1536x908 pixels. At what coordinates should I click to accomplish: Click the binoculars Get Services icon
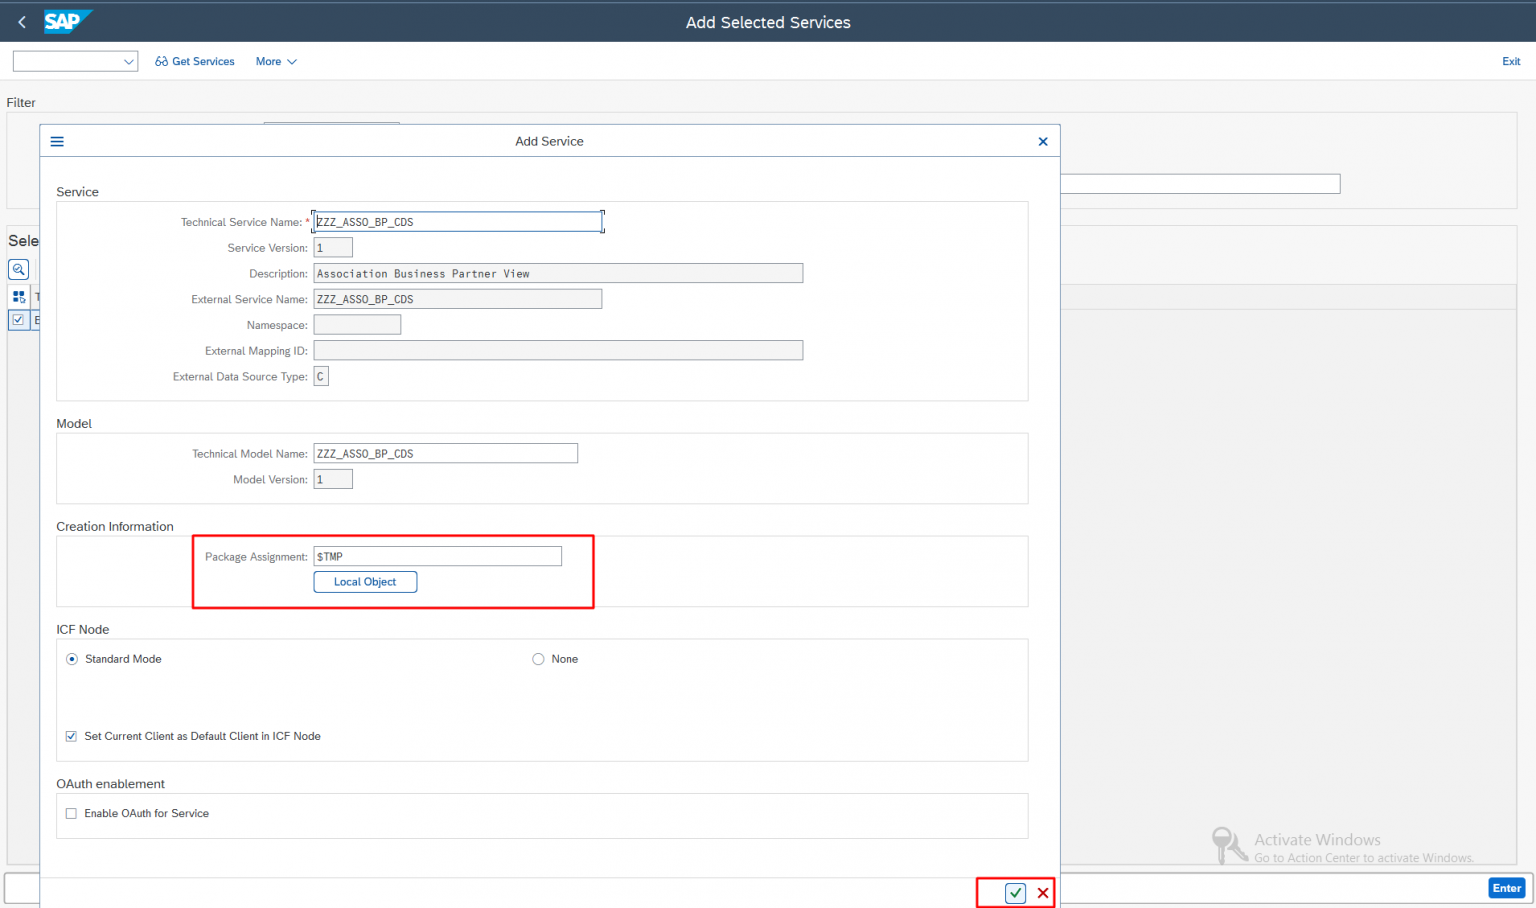(x=160, y=61)
